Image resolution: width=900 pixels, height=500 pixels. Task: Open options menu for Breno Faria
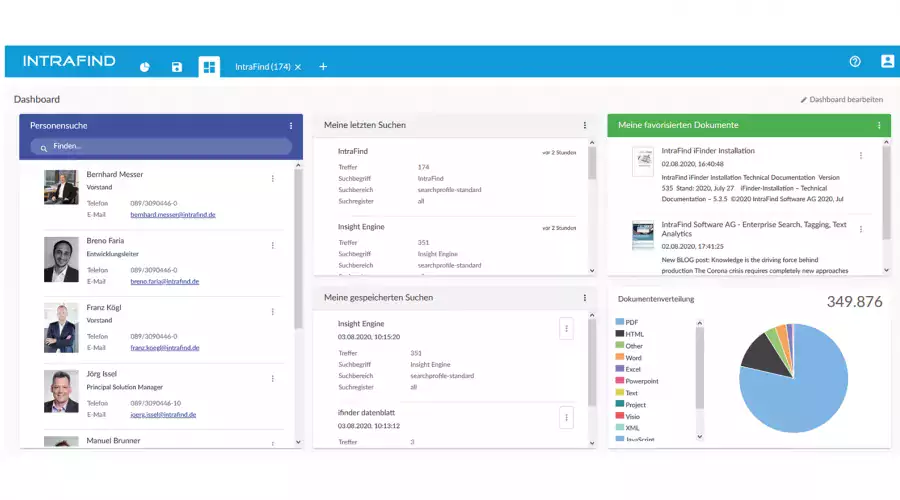(x=273, y=245)
